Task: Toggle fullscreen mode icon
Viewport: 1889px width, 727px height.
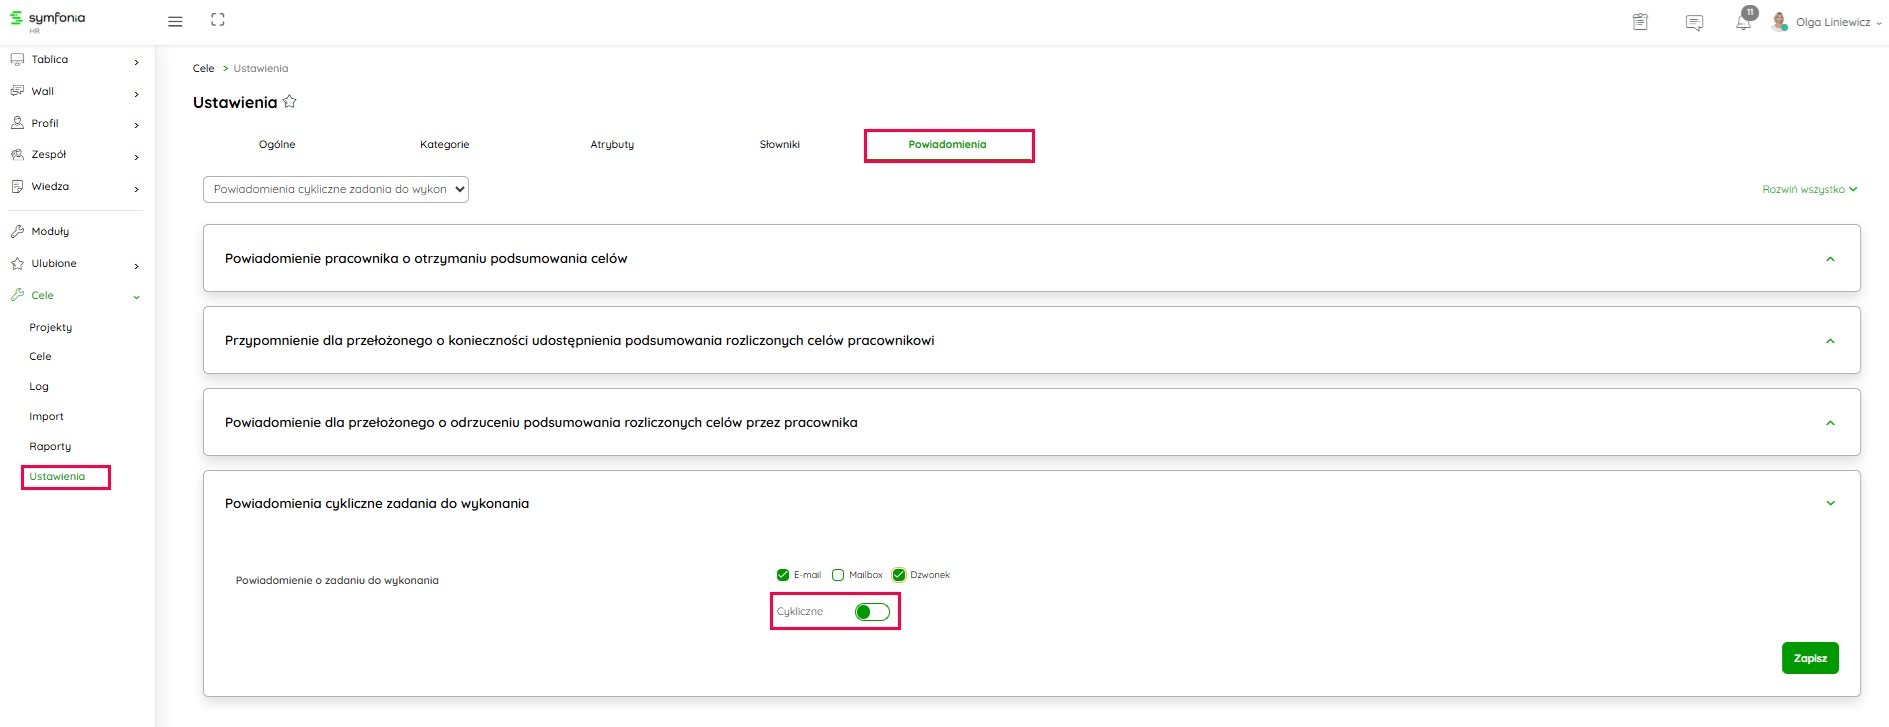Action: (218, 20)
